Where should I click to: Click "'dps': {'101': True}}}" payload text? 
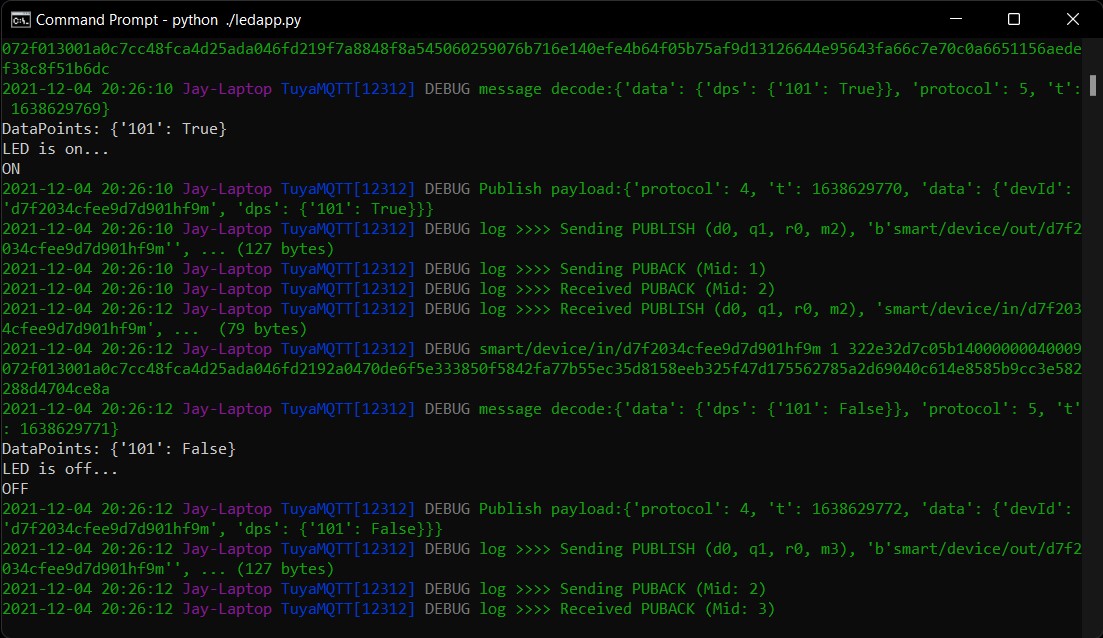pyautogui.click(x=335, y=209)
